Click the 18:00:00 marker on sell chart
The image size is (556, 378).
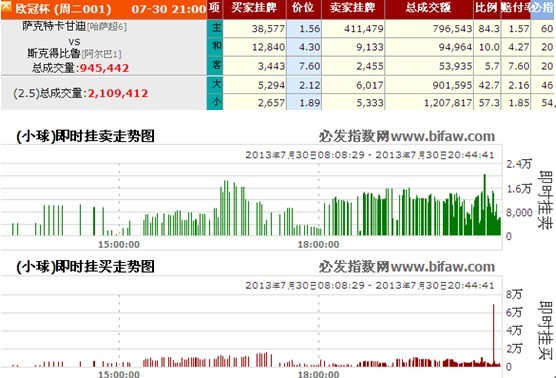tap(318, 244)
